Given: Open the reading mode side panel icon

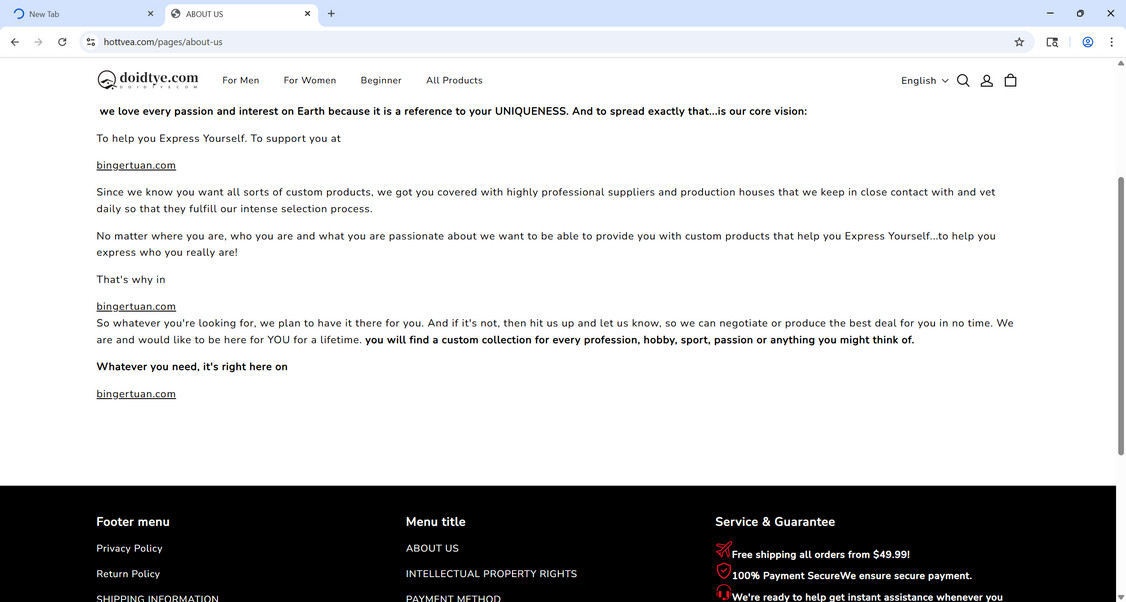Looking at the screenshot, I should click(1052, 42).
